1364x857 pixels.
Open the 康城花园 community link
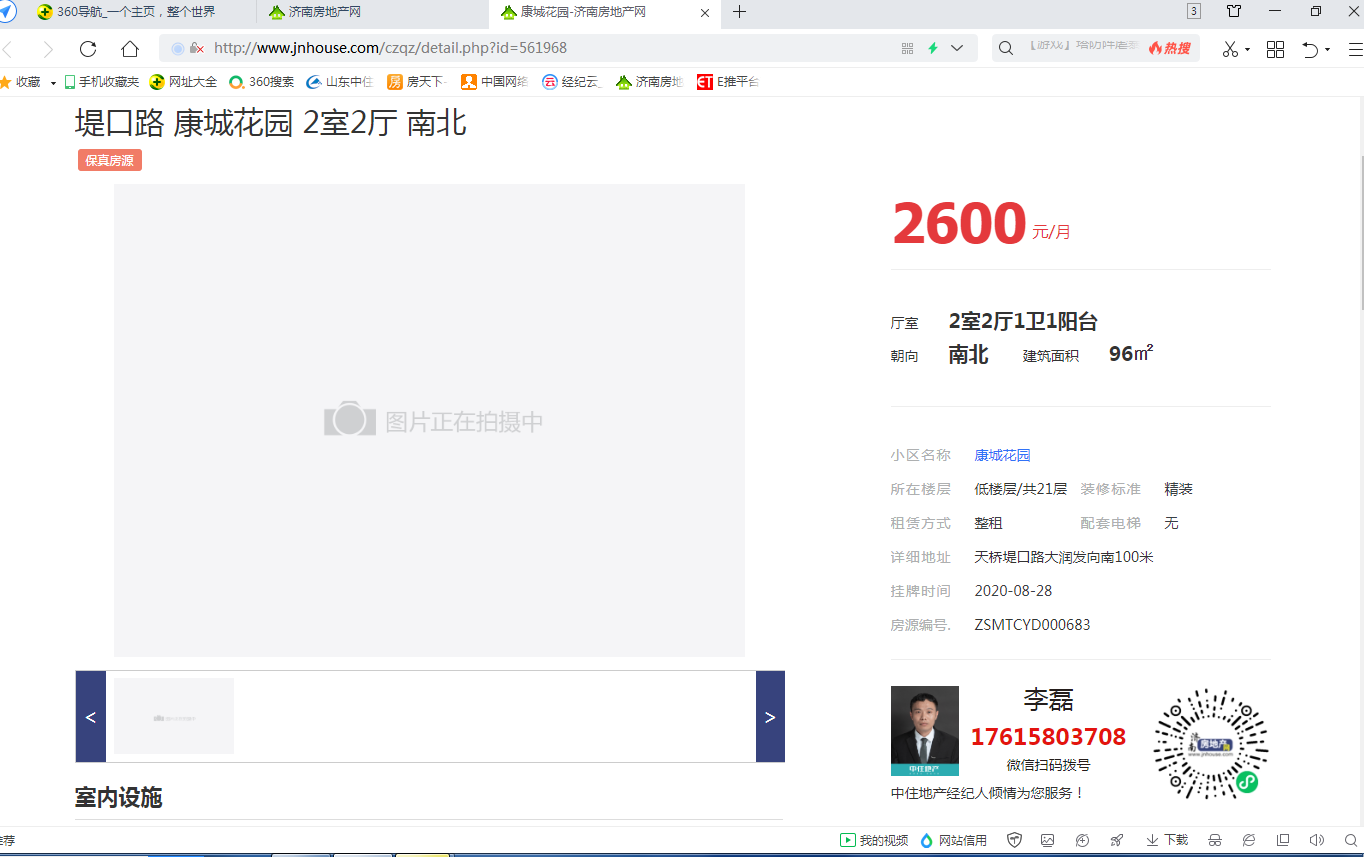(1002, 455)
